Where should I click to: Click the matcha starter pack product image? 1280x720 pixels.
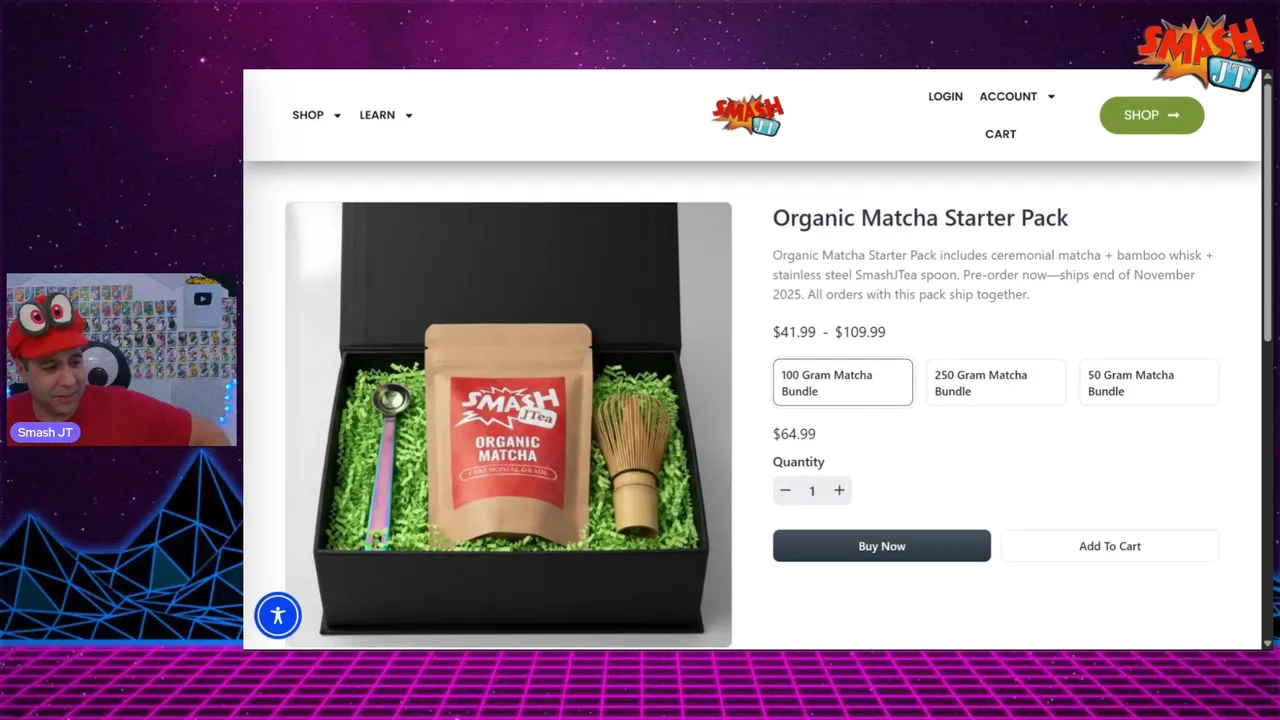point(509,425)
